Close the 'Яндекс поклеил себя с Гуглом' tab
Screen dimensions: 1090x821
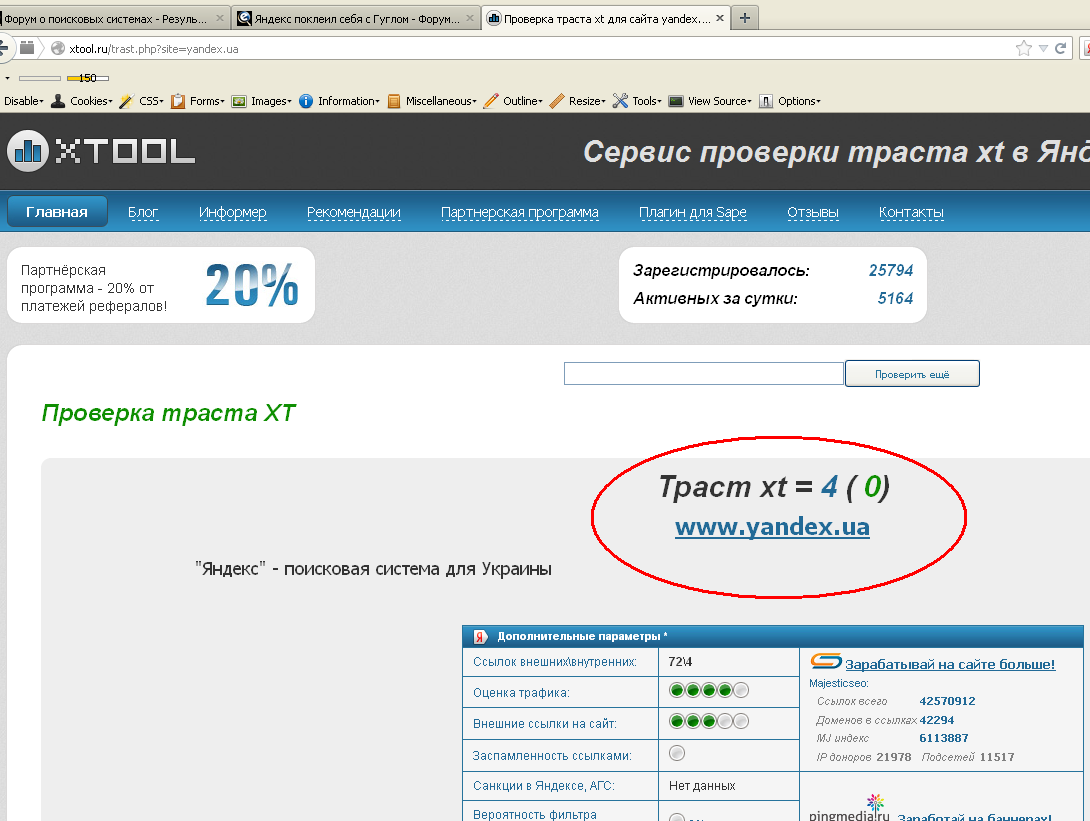[x=470, y=19]
